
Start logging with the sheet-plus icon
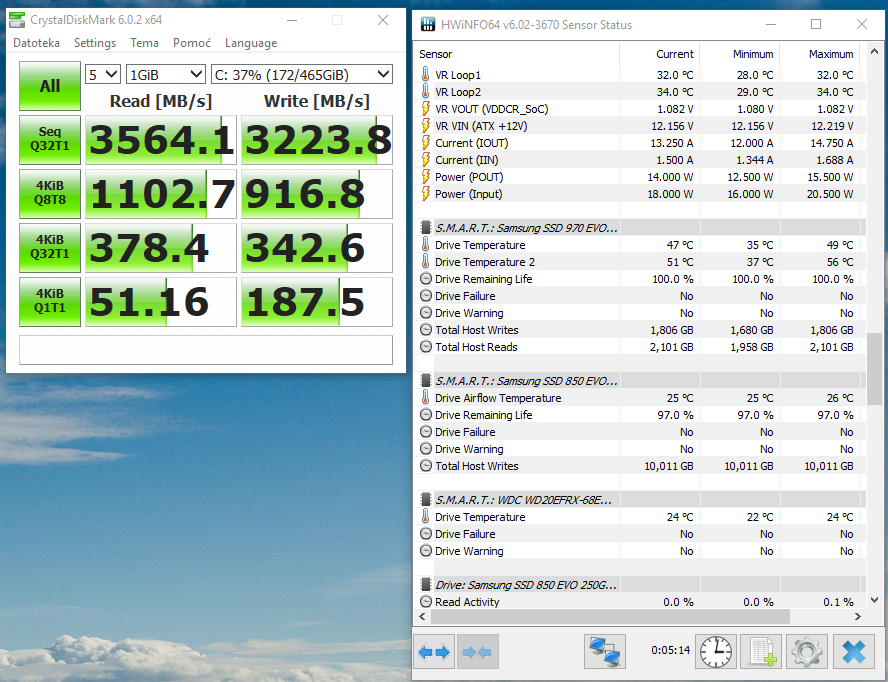pos(760,652)
